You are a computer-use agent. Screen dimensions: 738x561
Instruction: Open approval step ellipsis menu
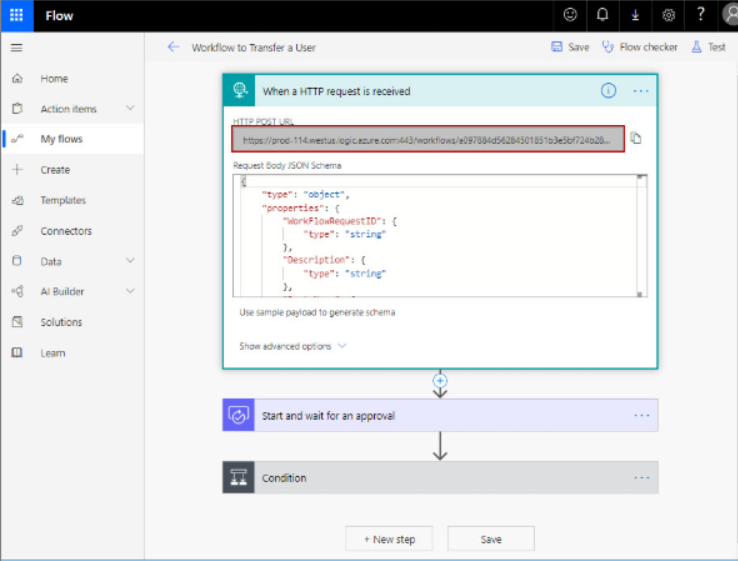(x=642, y=416)
